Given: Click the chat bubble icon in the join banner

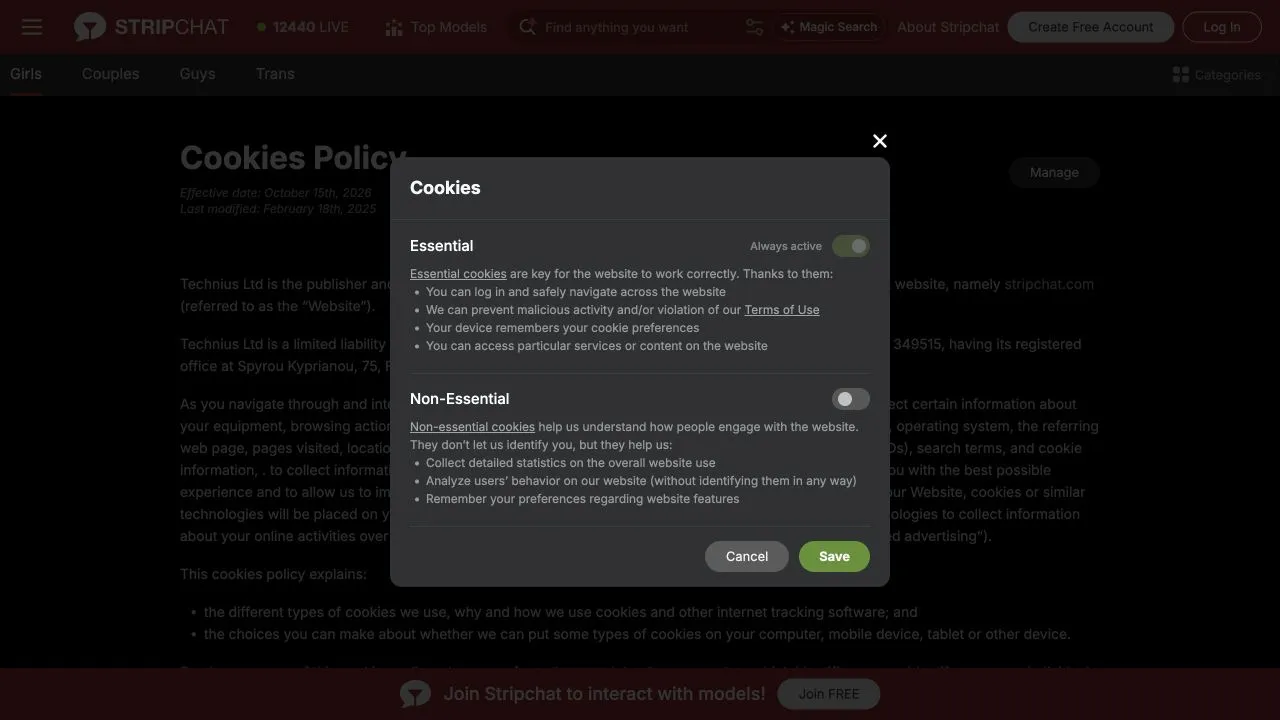Looking at the screenshot, I should point(415,694).
